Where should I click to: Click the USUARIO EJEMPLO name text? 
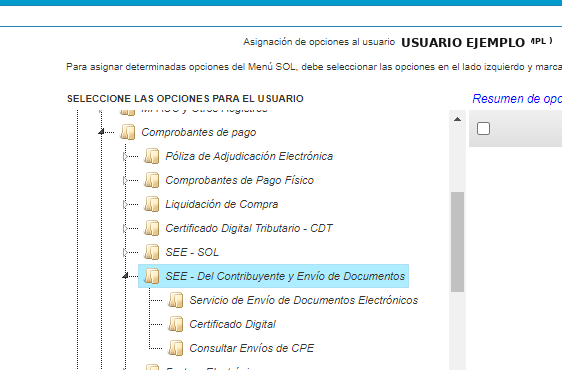[x=463, y=43]
